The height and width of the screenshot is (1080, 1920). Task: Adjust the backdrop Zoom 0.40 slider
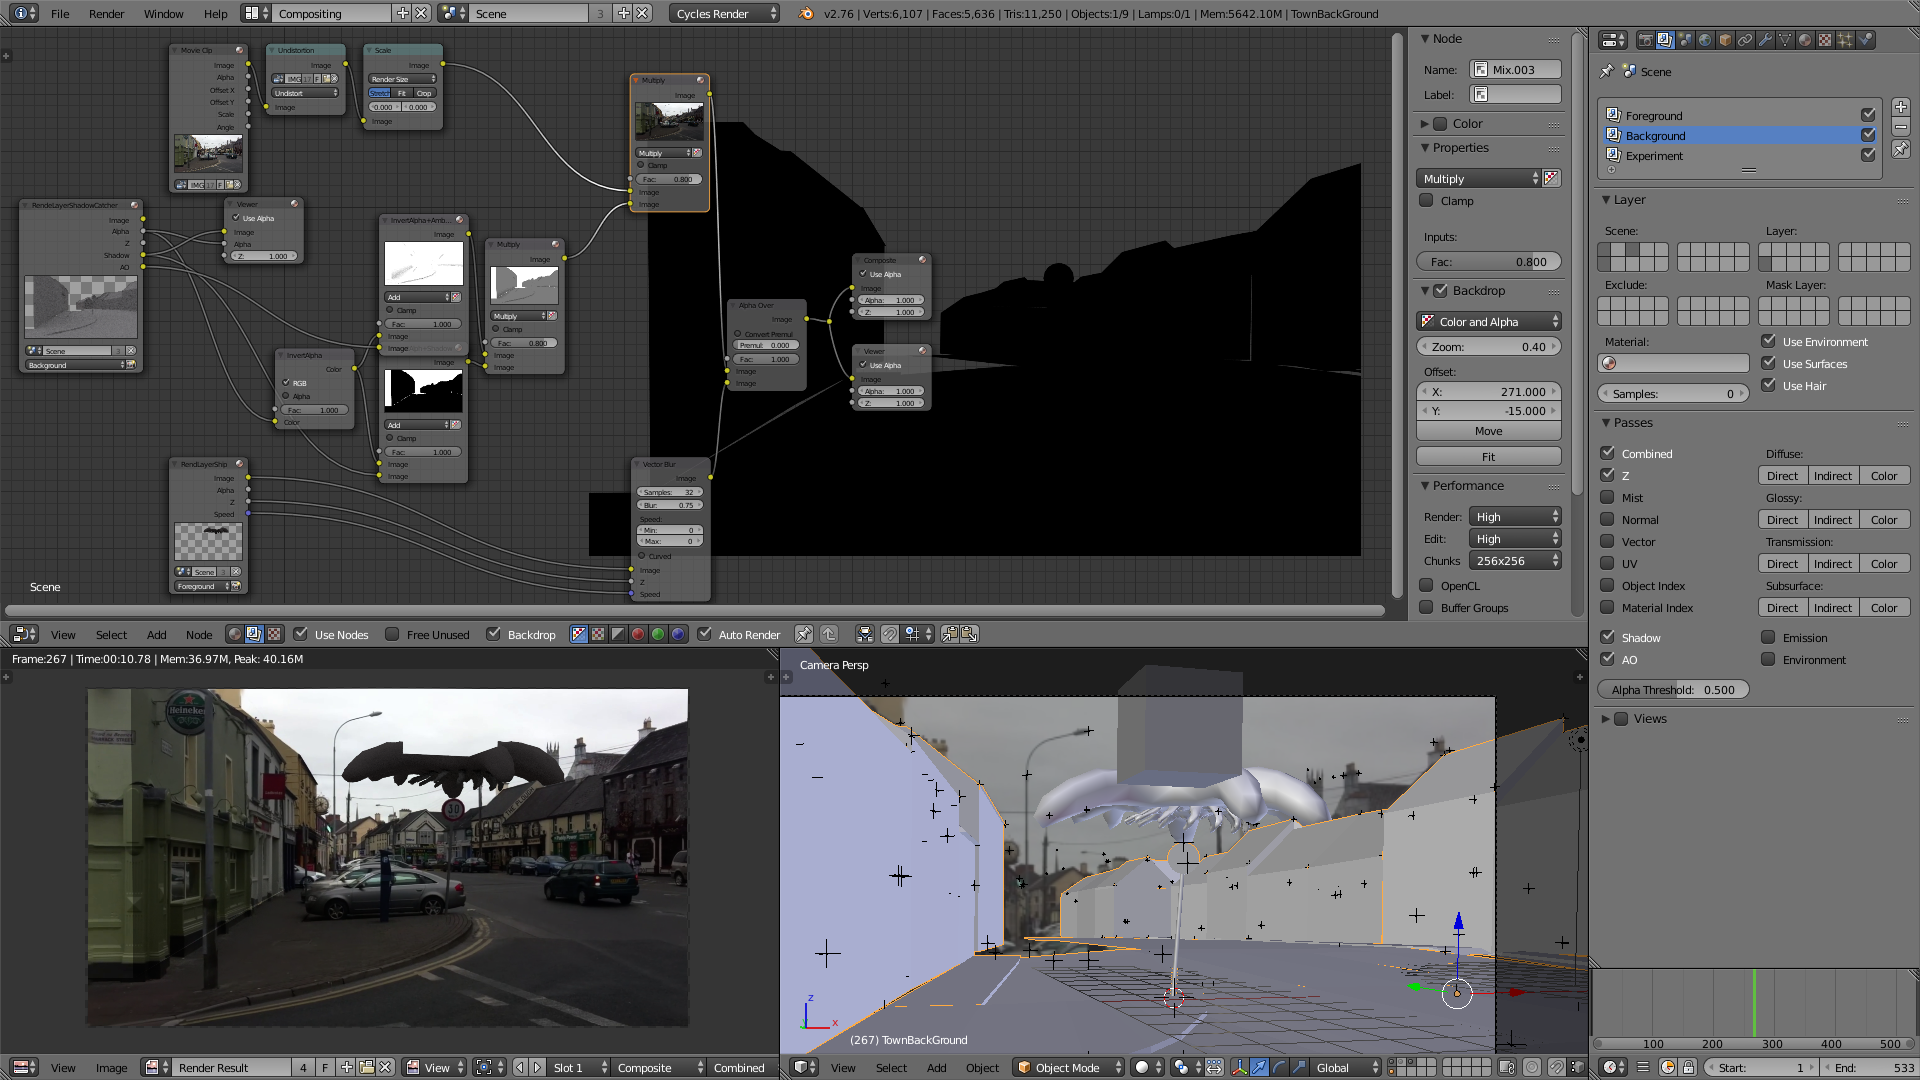click(x=1488, y=347)
